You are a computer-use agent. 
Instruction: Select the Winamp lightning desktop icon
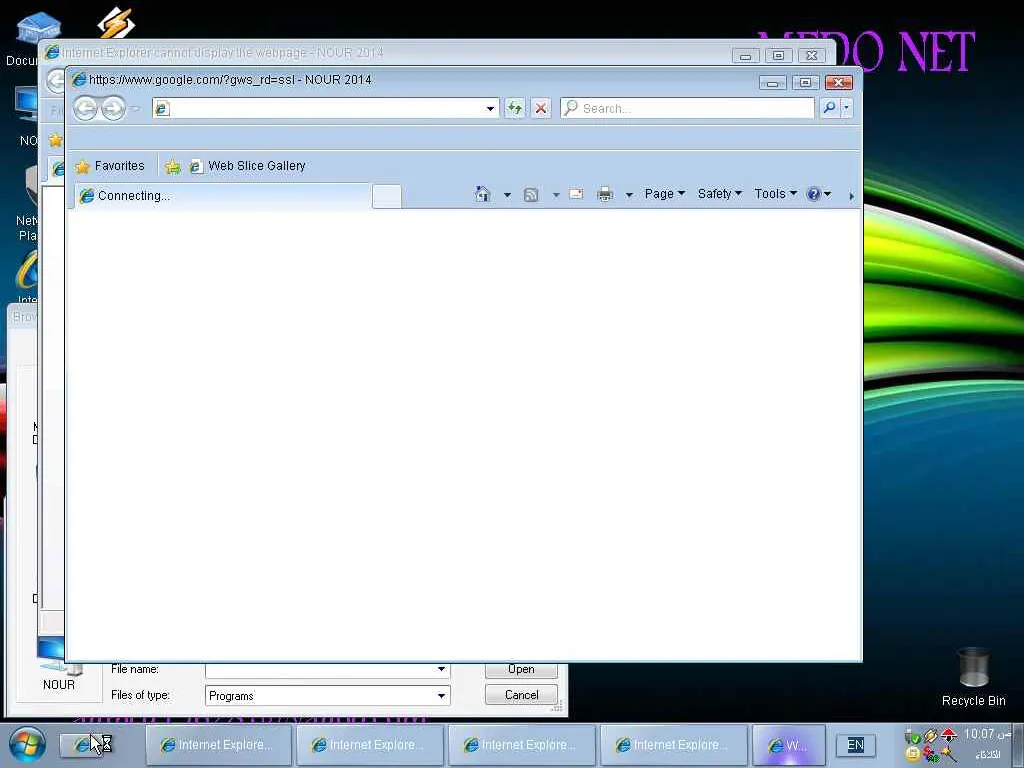116,23
